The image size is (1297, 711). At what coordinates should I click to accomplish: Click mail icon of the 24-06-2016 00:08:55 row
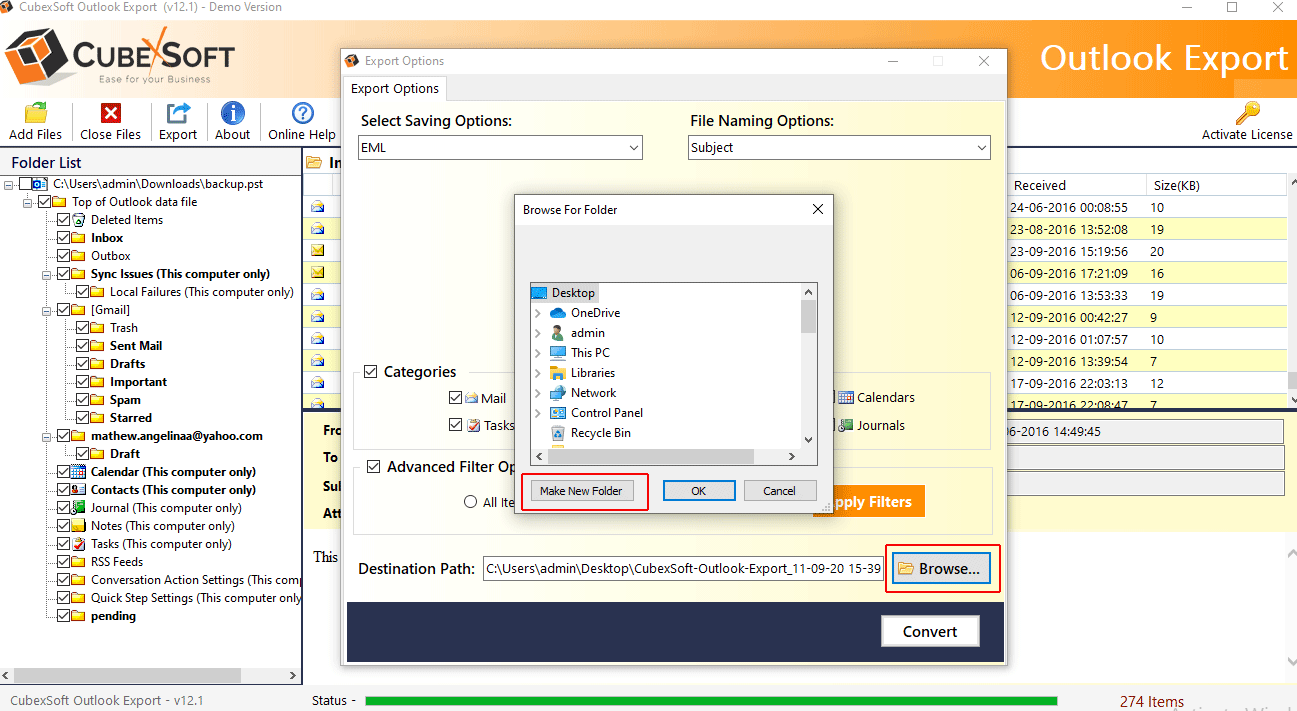318,208
